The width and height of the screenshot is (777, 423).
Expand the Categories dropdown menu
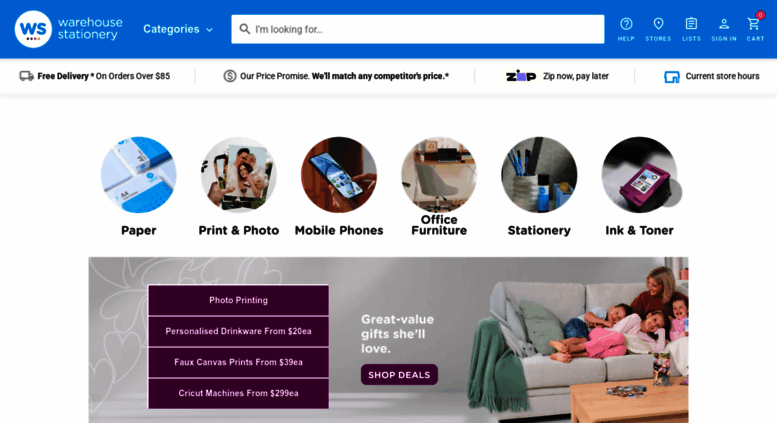pos(178,29)
